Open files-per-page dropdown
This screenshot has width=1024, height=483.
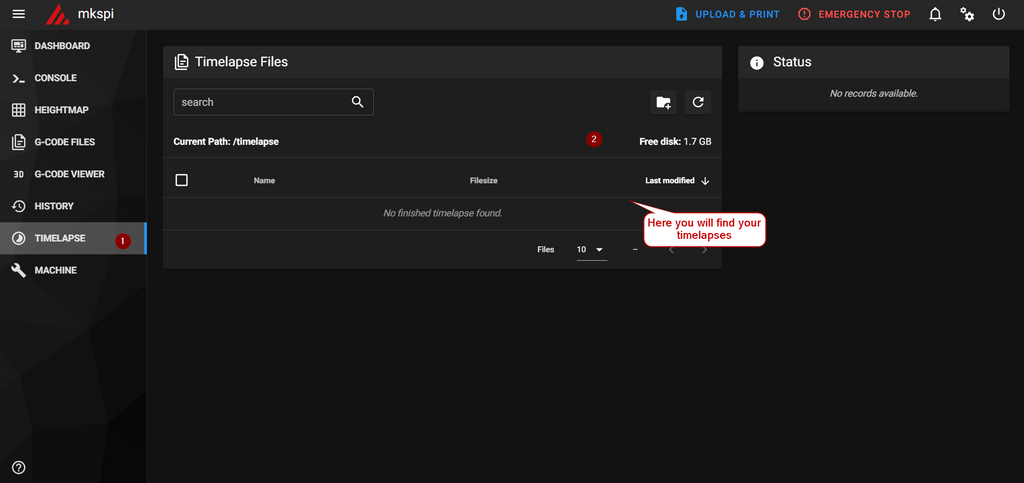tap(591, 250)
